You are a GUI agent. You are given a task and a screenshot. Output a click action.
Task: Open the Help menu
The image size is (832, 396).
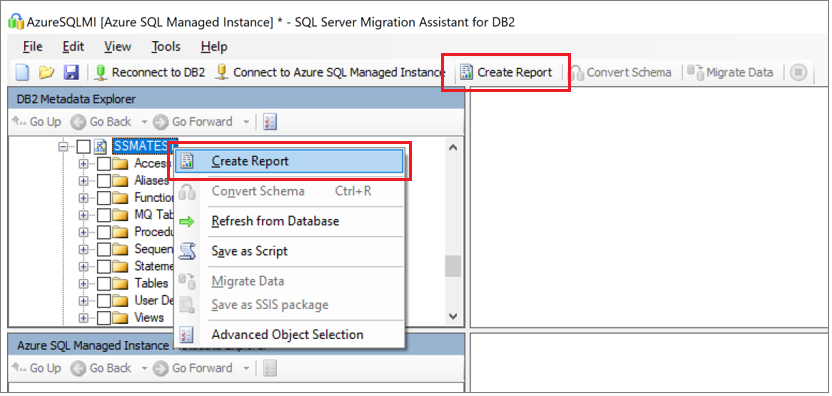coord(214,47)
